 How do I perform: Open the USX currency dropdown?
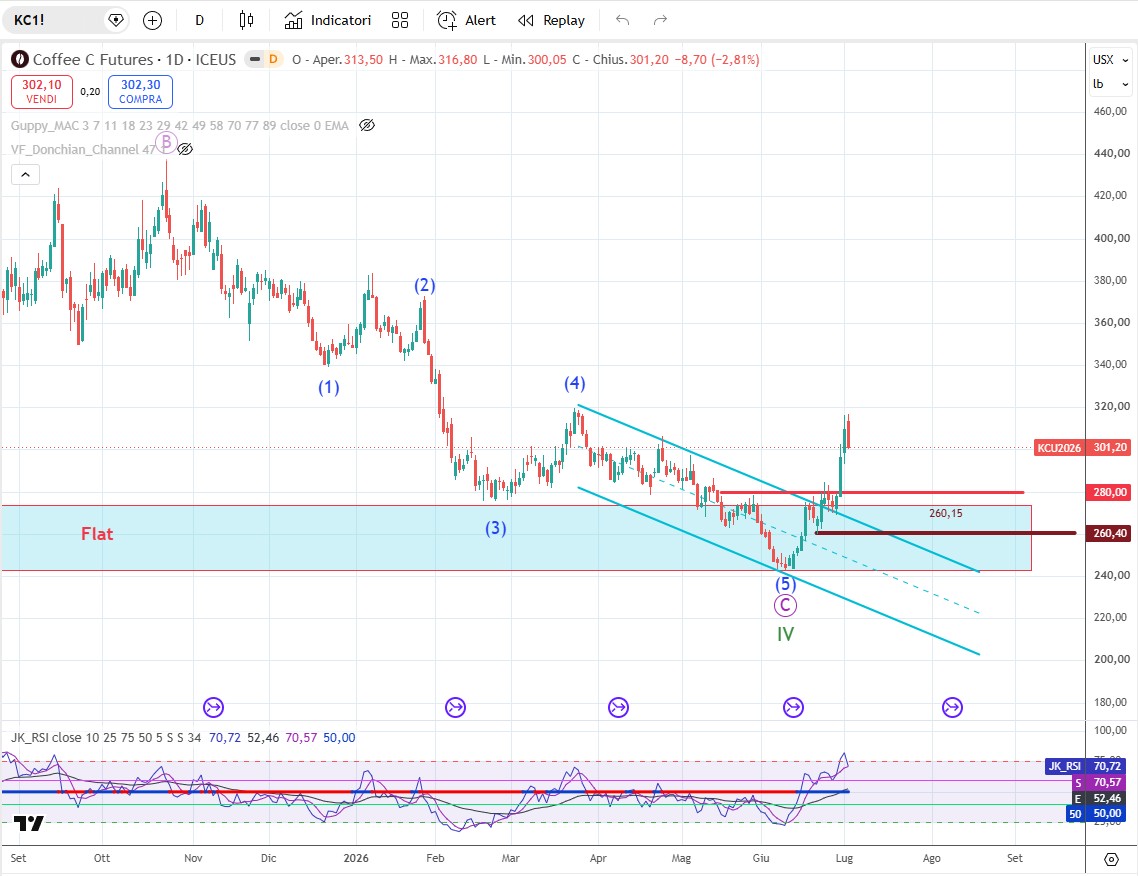pyautogui.click(x=1111, y=60)
